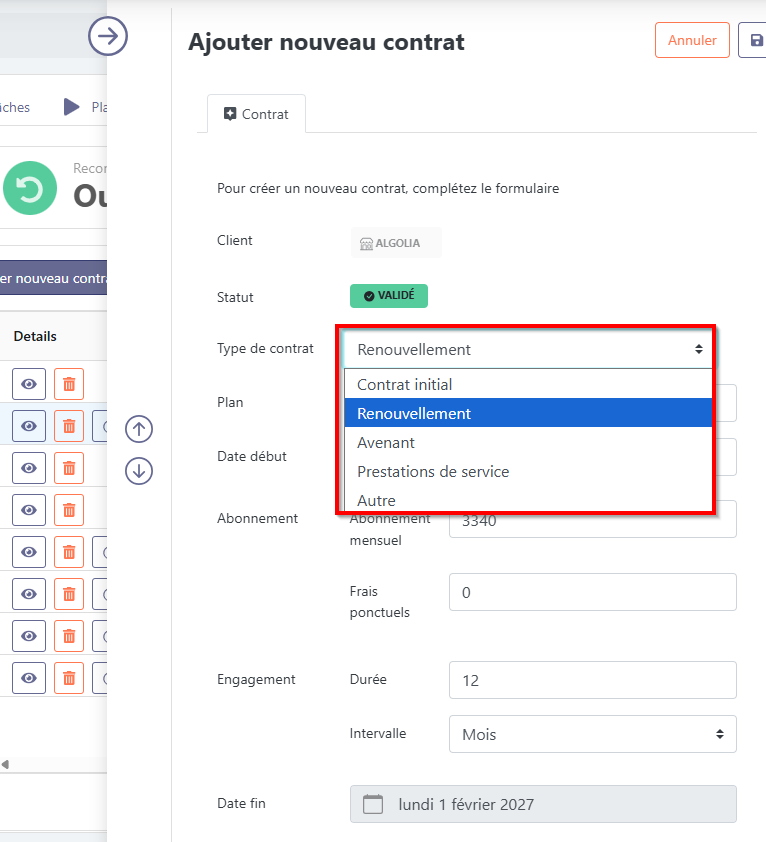
Task: Click the eye icon in the first row
Action: (x=29, y=384)
